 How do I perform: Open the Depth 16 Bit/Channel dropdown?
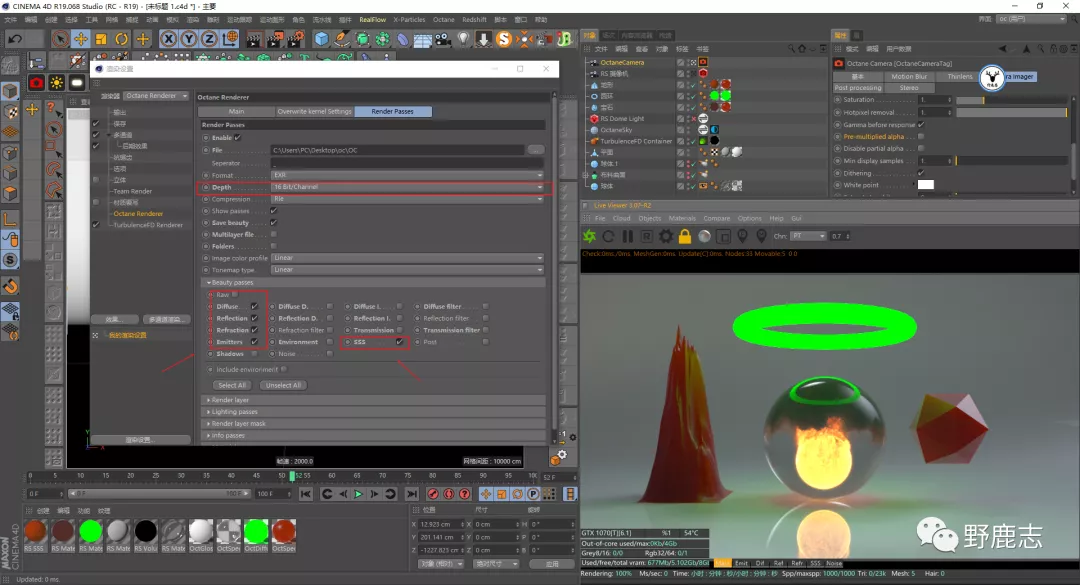click(x=407, y=187)
